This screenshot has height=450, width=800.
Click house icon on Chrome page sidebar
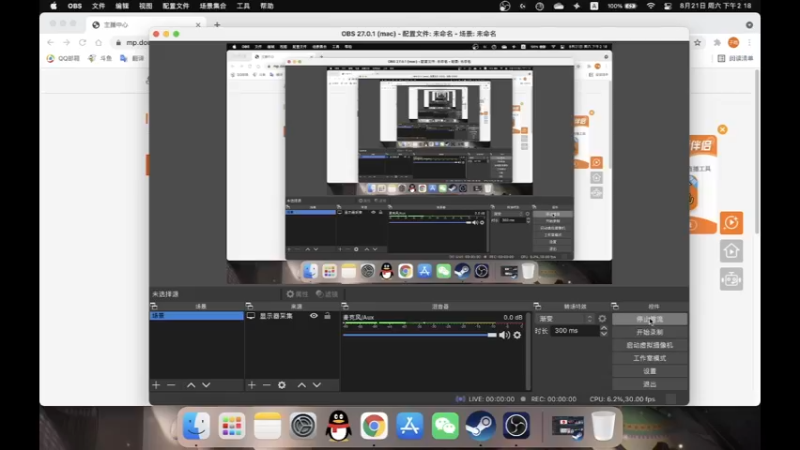tap(731, 251)
